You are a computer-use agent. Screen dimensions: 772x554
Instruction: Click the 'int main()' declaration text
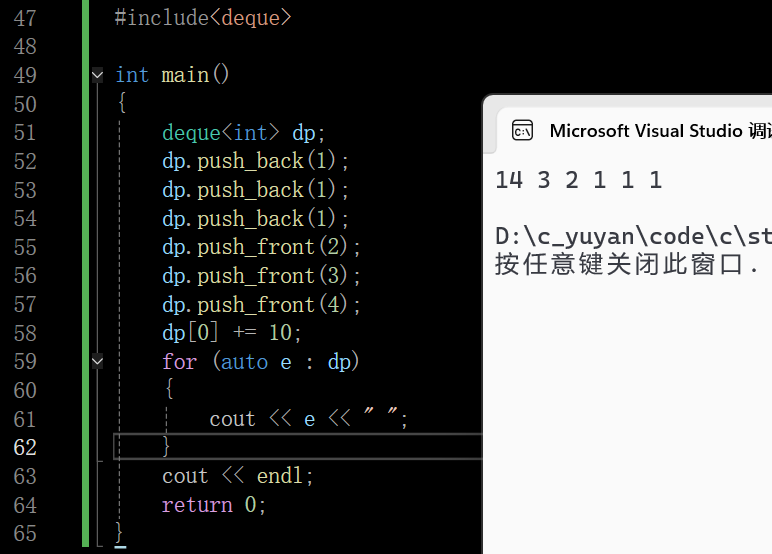(x=172, y=75)
